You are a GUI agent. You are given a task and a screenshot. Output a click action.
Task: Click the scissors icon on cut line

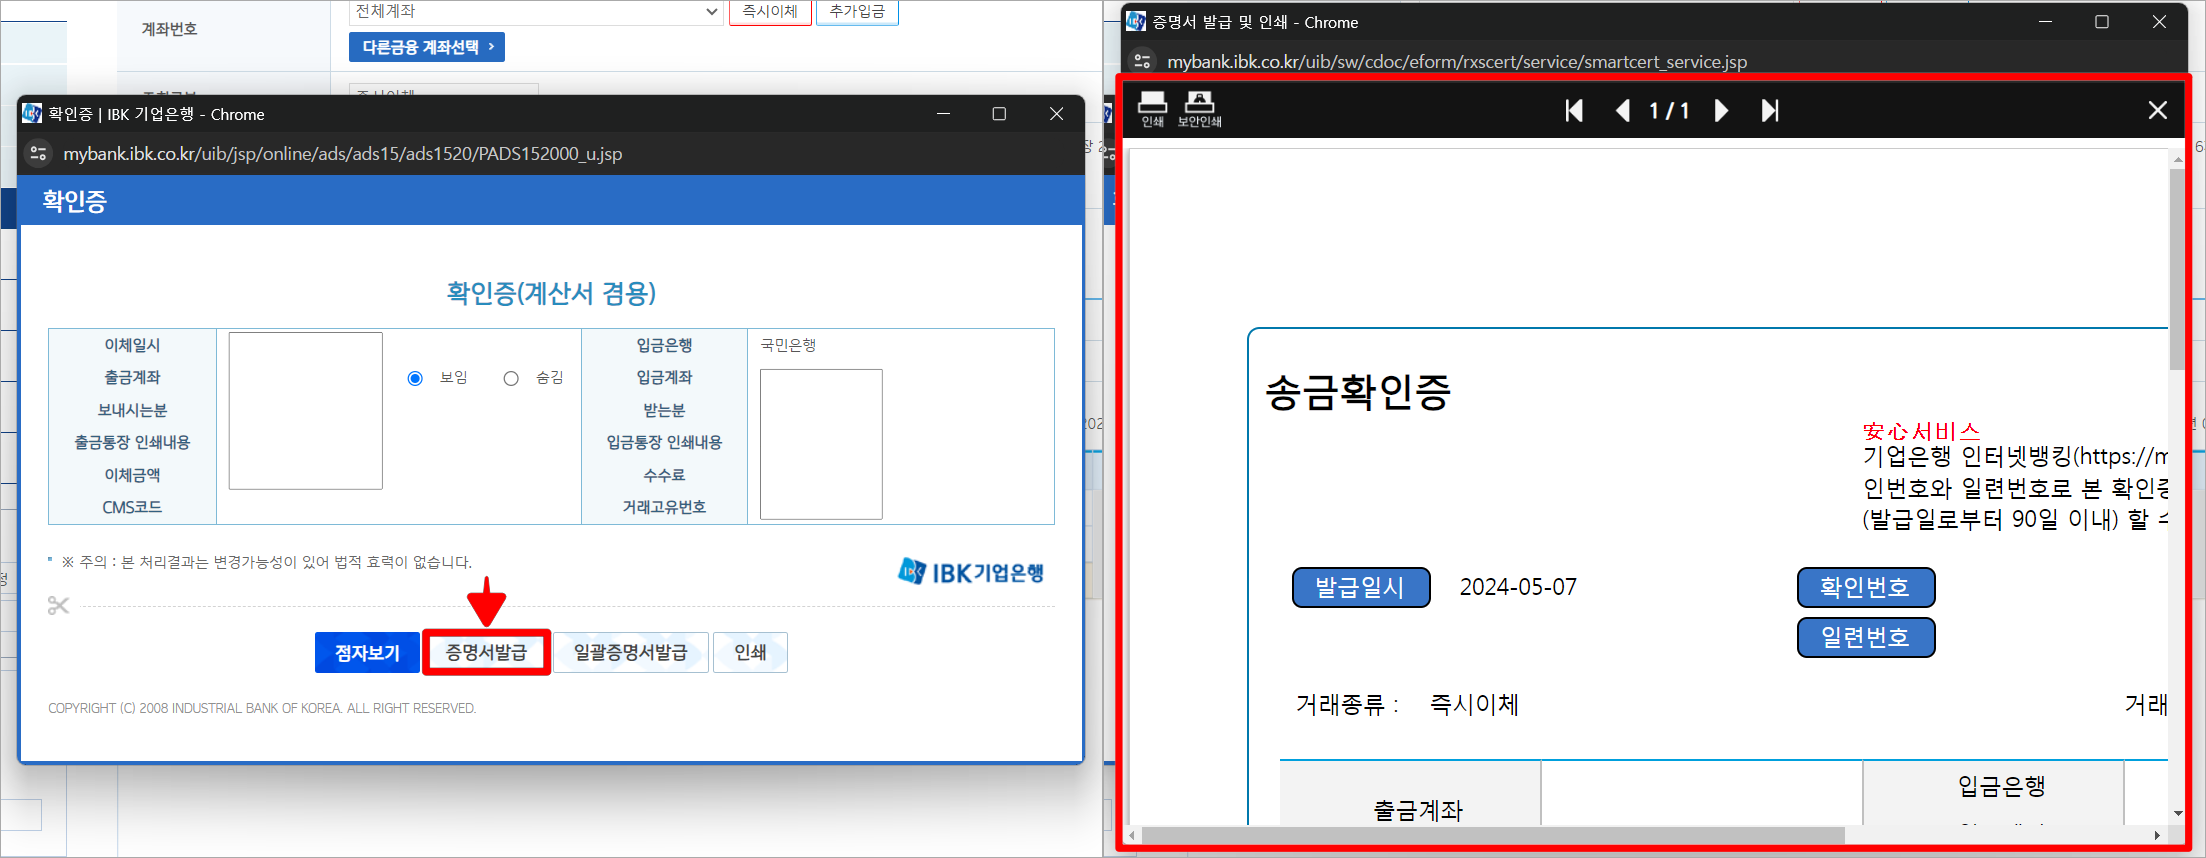[58, 605]
